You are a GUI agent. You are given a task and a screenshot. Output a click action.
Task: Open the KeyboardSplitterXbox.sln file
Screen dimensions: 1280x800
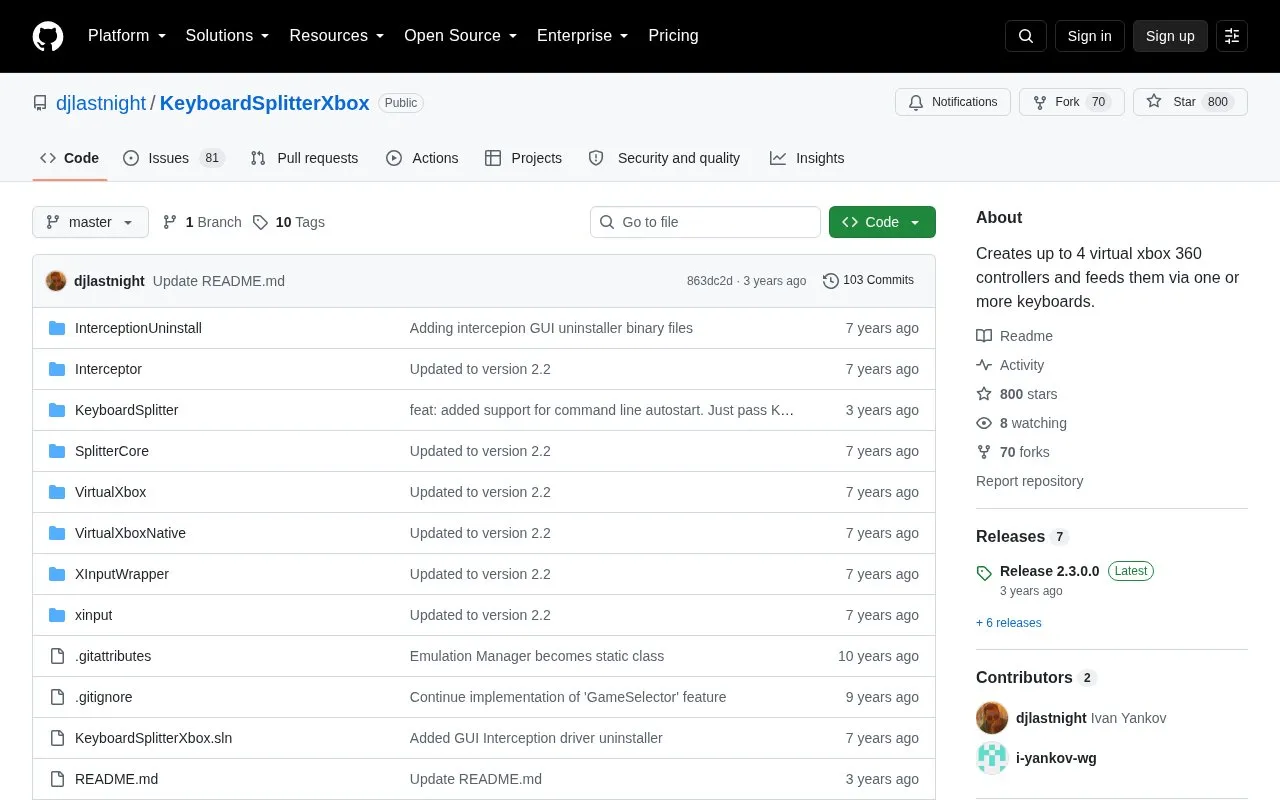[153, 738]
